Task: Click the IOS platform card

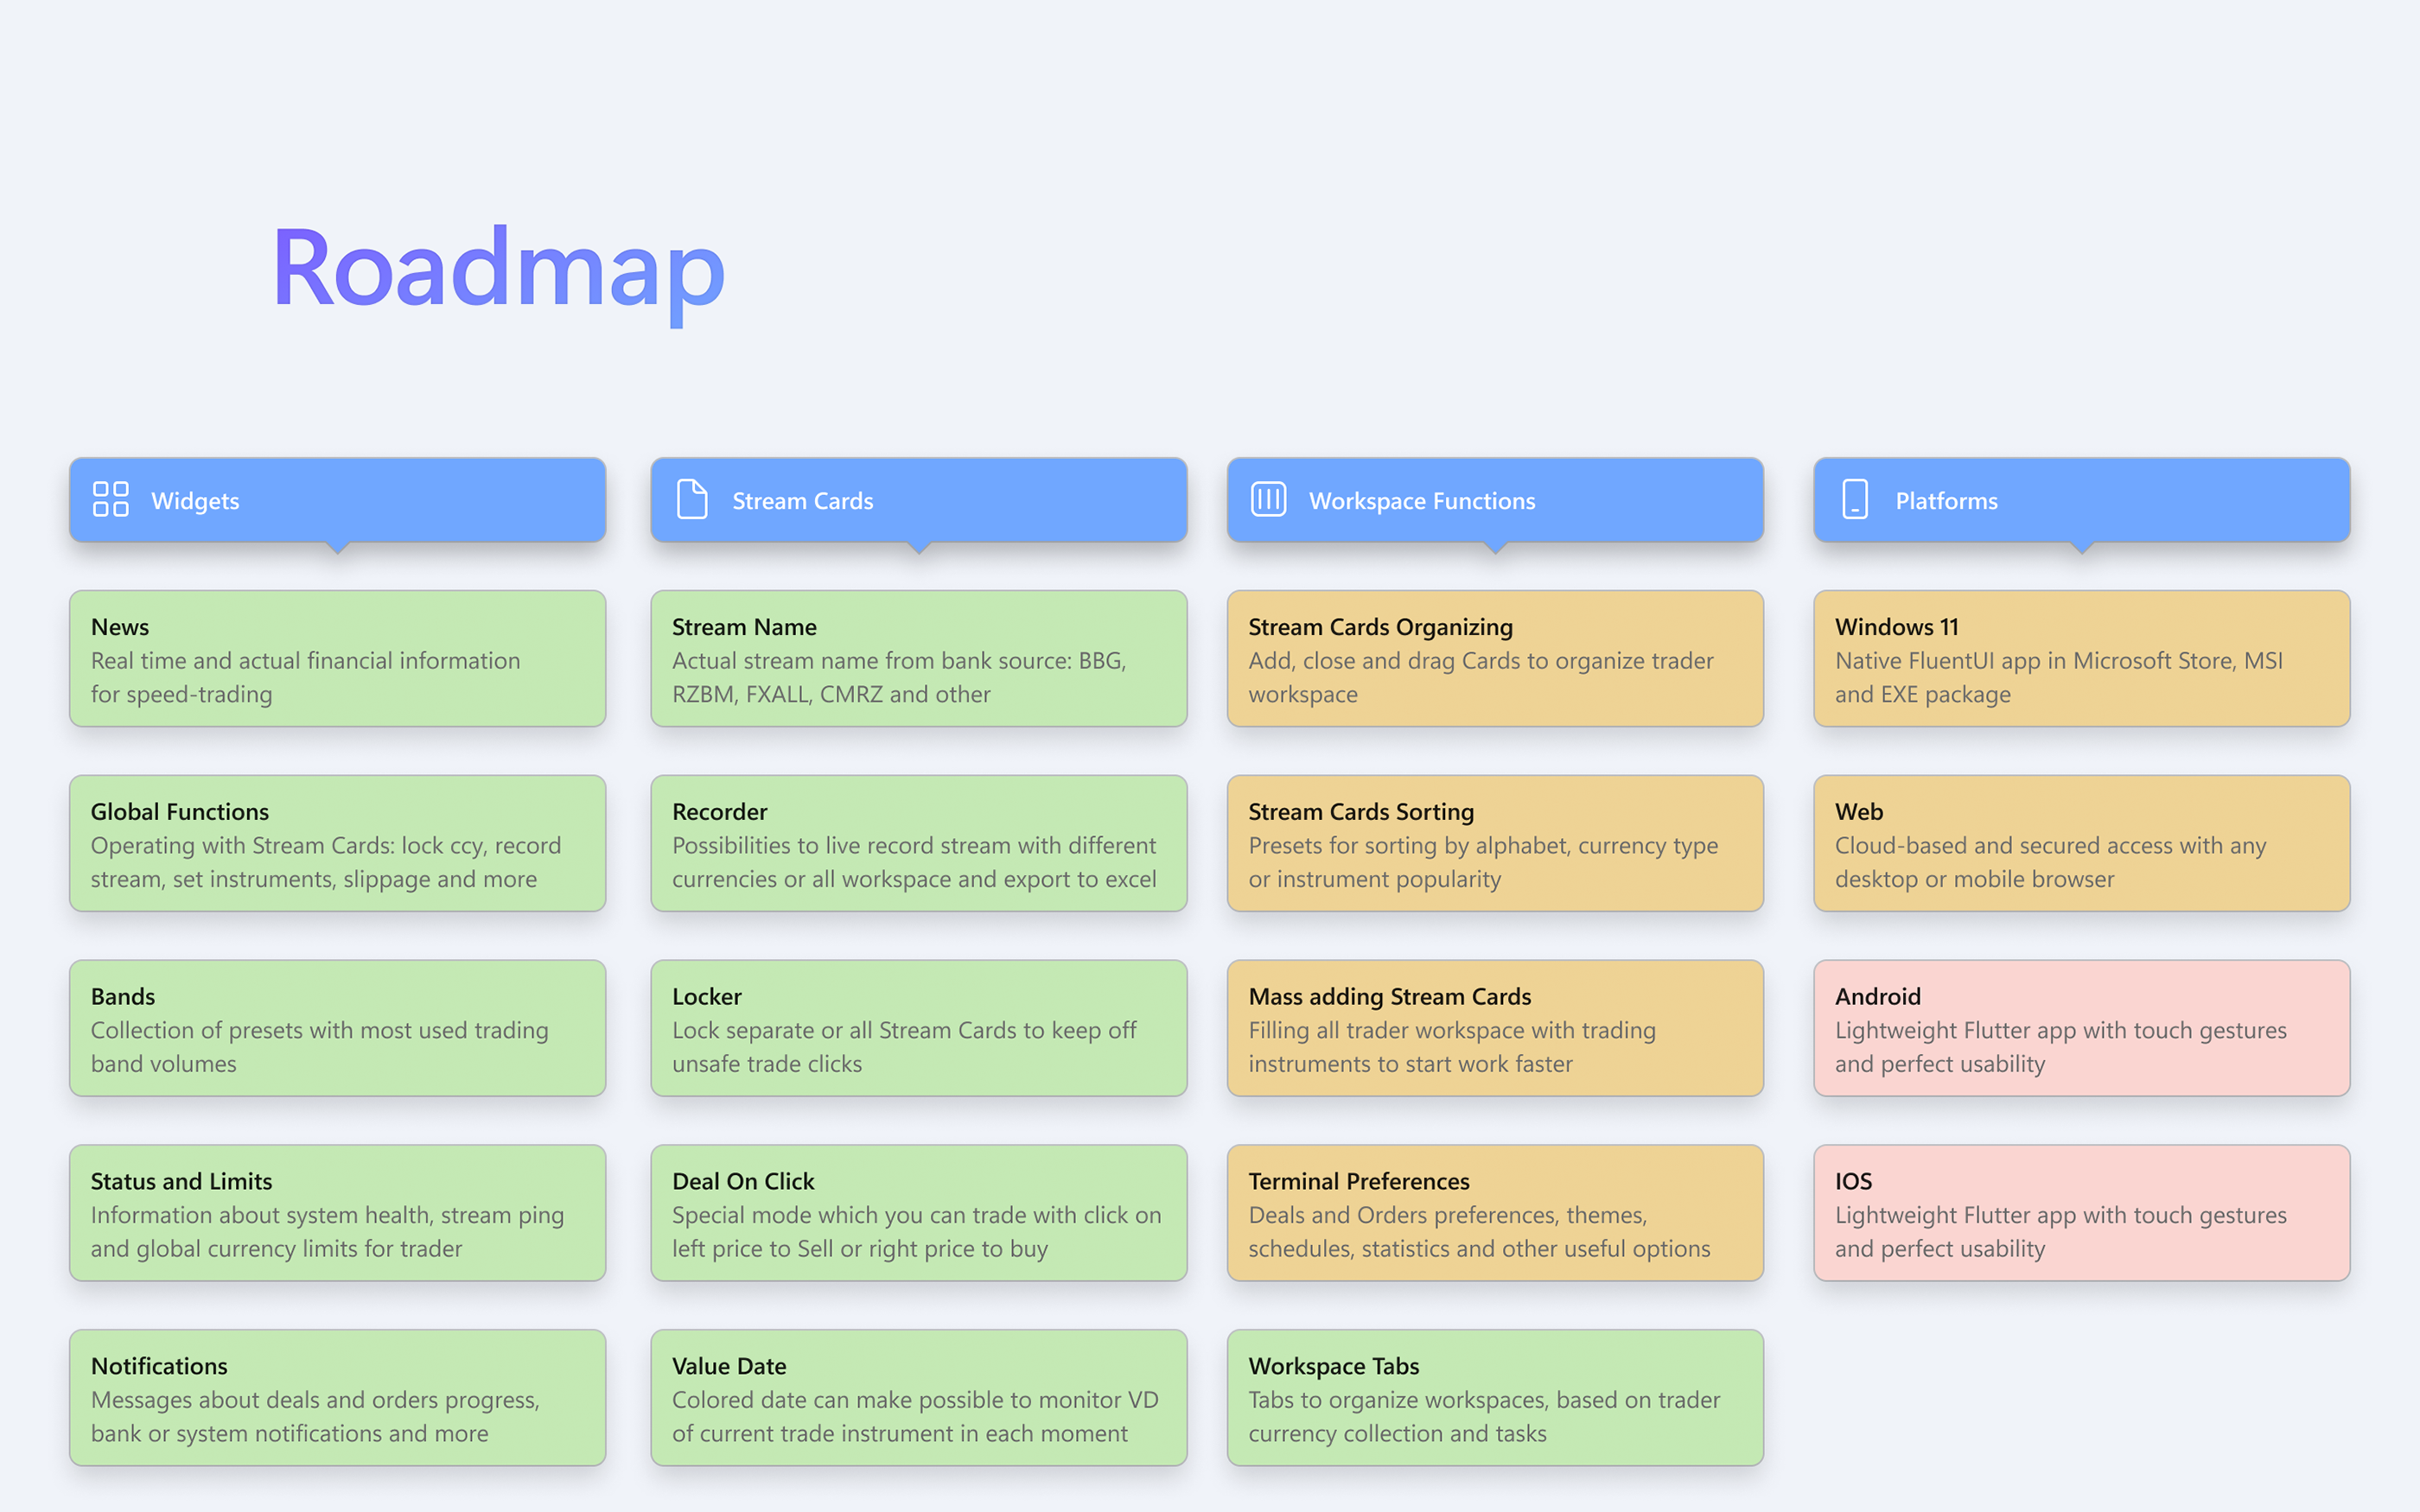Action: point(2081,1213)
